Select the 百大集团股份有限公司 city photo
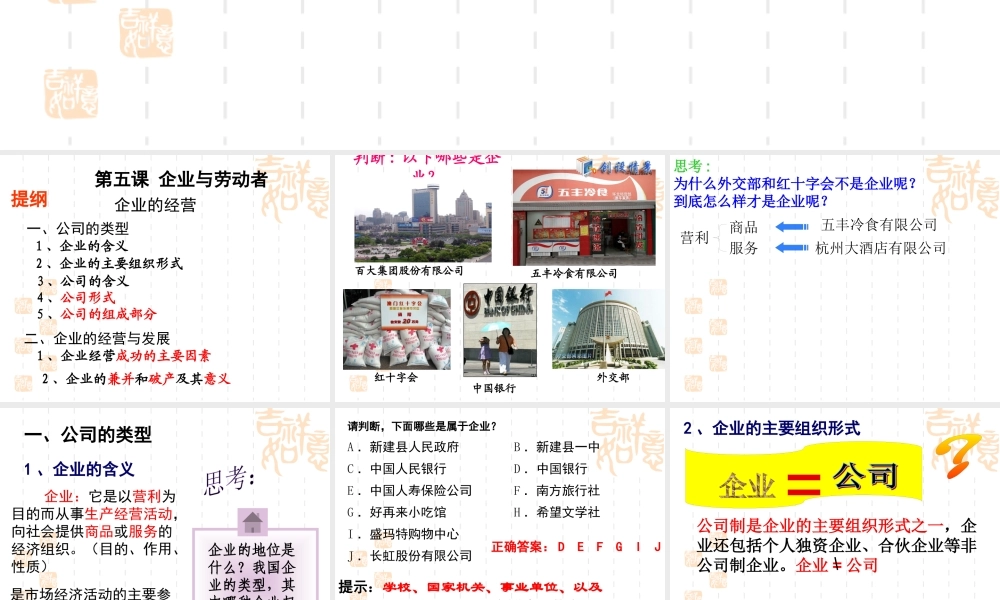The image size is (1000, 600). point(423,223)
